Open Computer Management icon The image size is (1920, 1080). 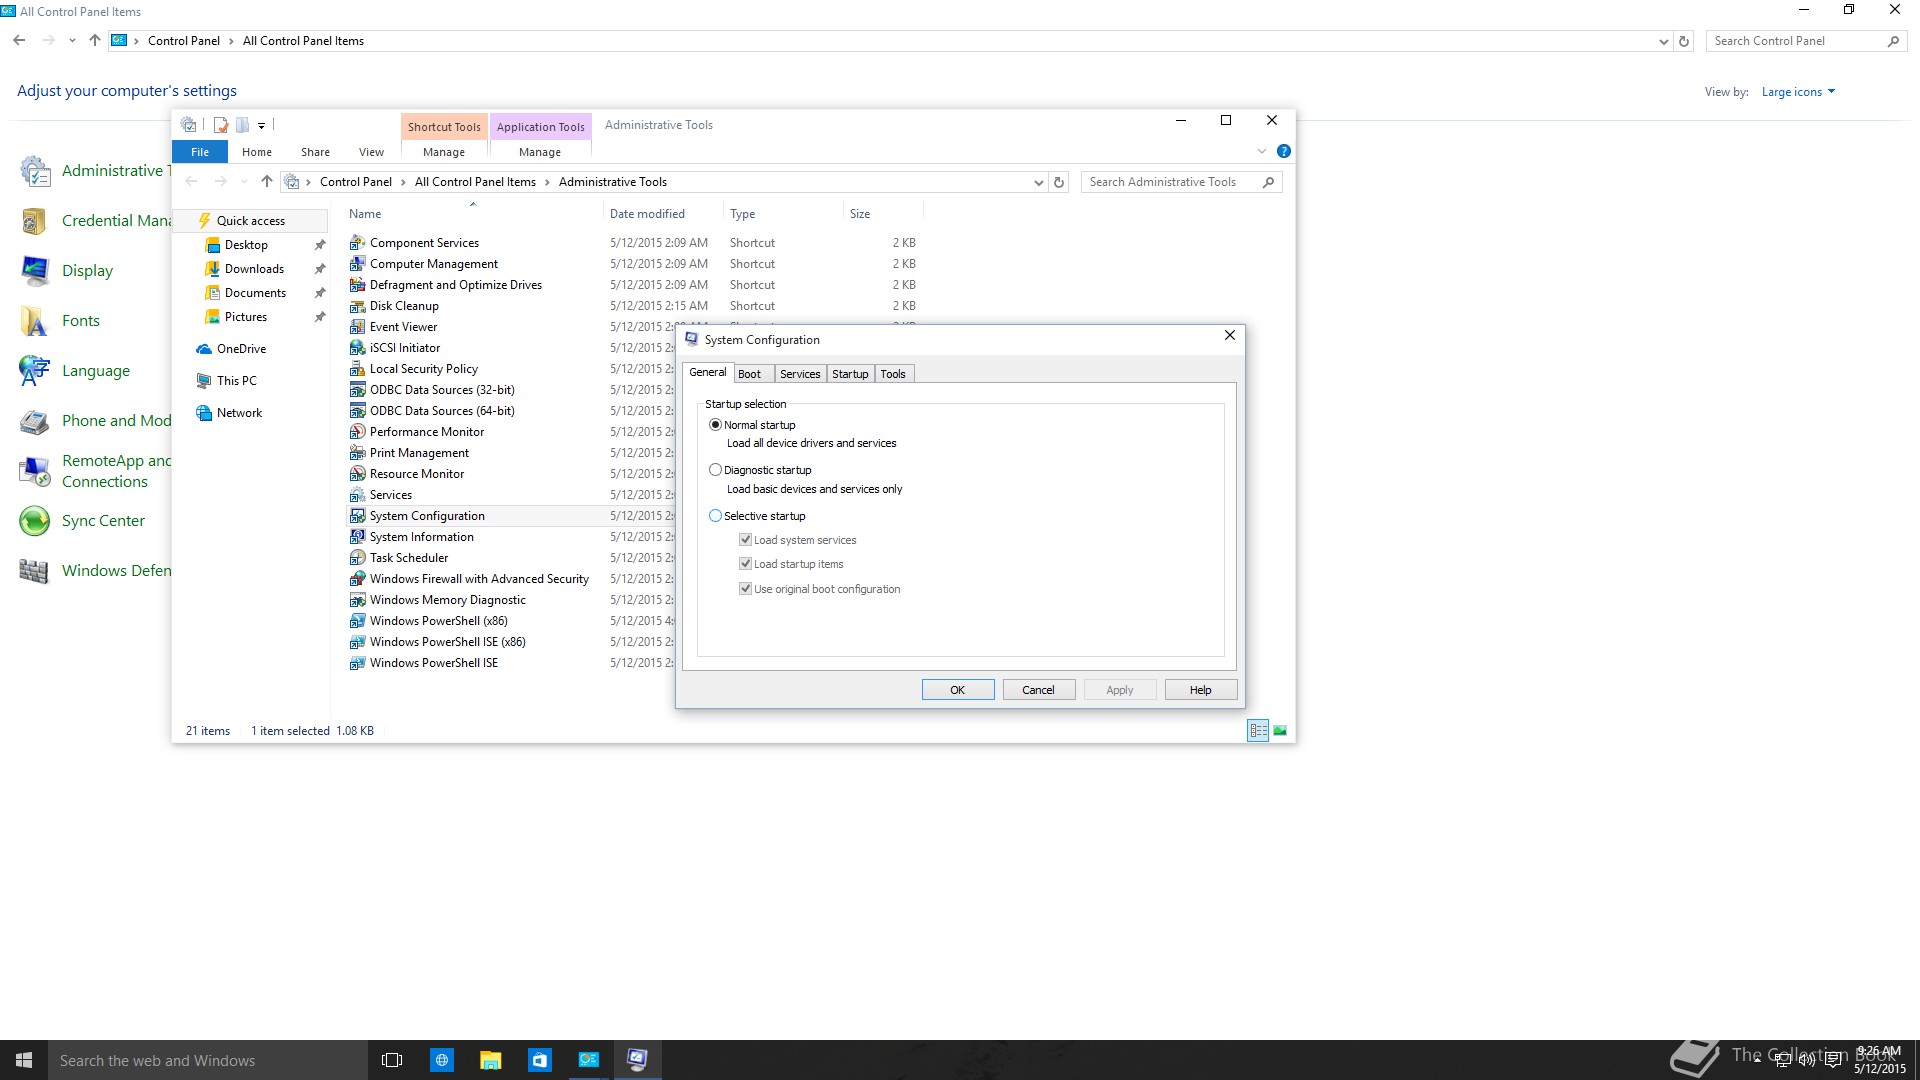[x=357, y=264]
